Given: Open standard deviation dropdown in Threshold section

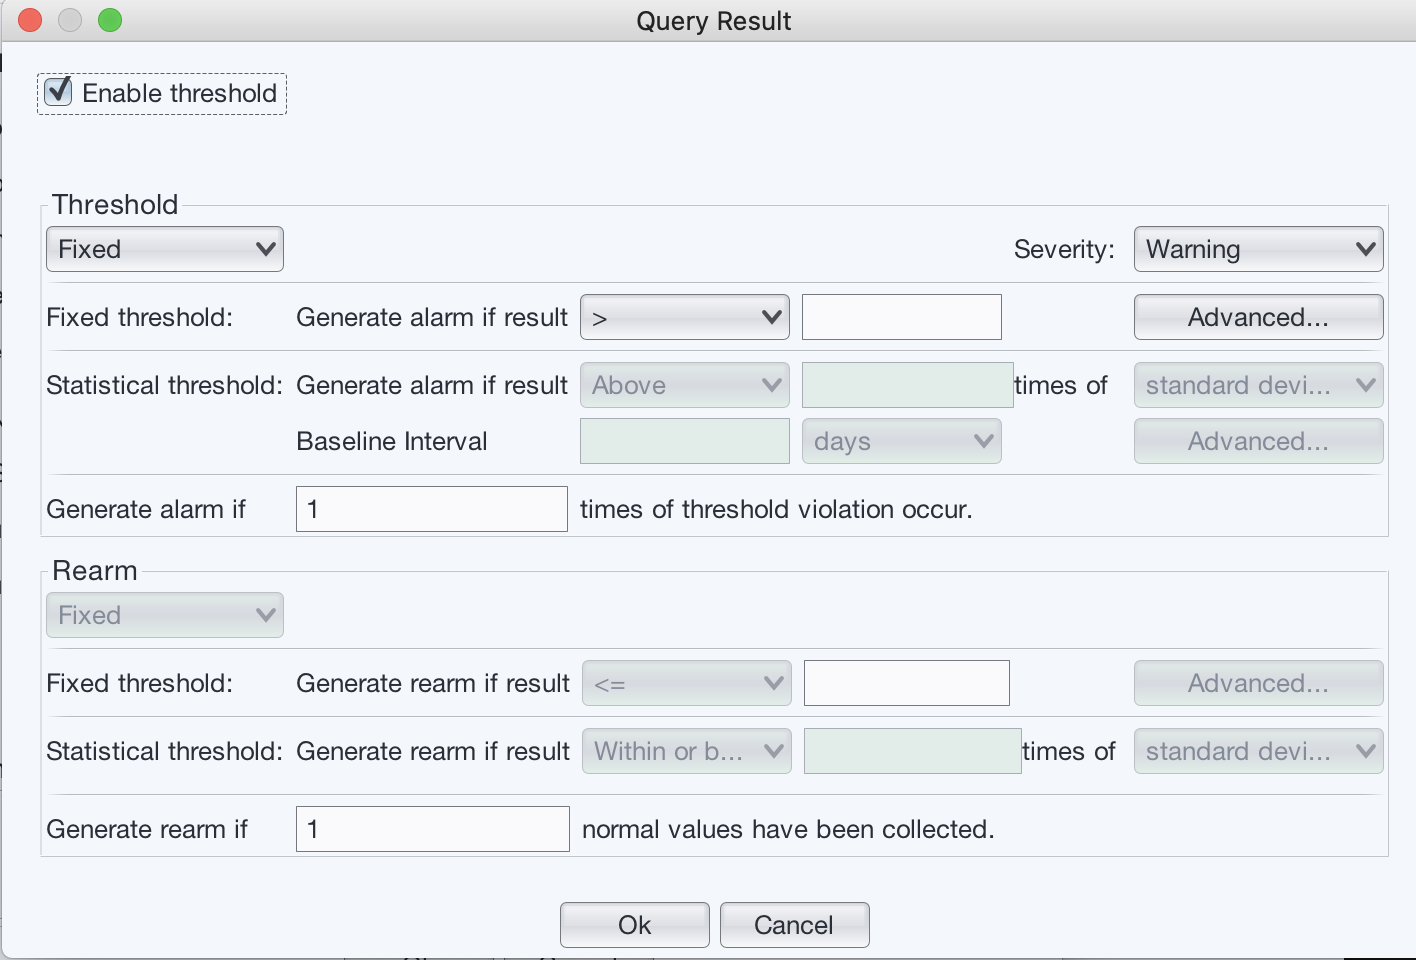Looking at the screenshot, I should [1258, 385].
